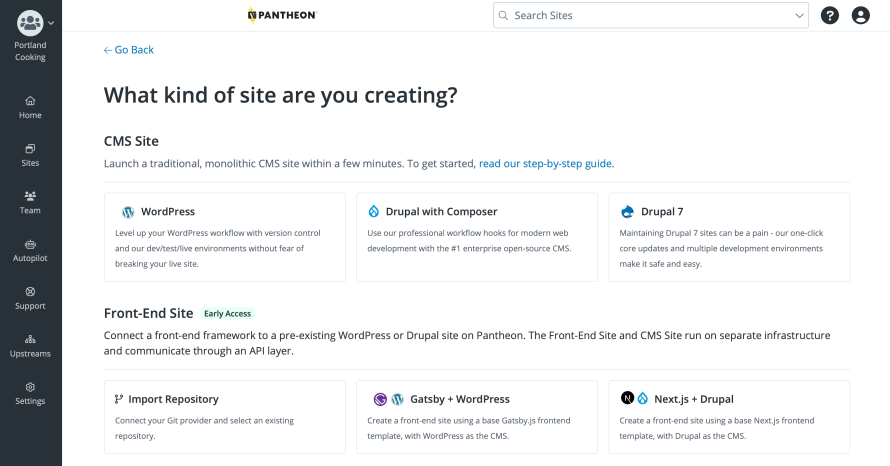Choose the Import Repository card
Image resolution: width=890 pixels, height=466 pixels.
tap(225, 417)
